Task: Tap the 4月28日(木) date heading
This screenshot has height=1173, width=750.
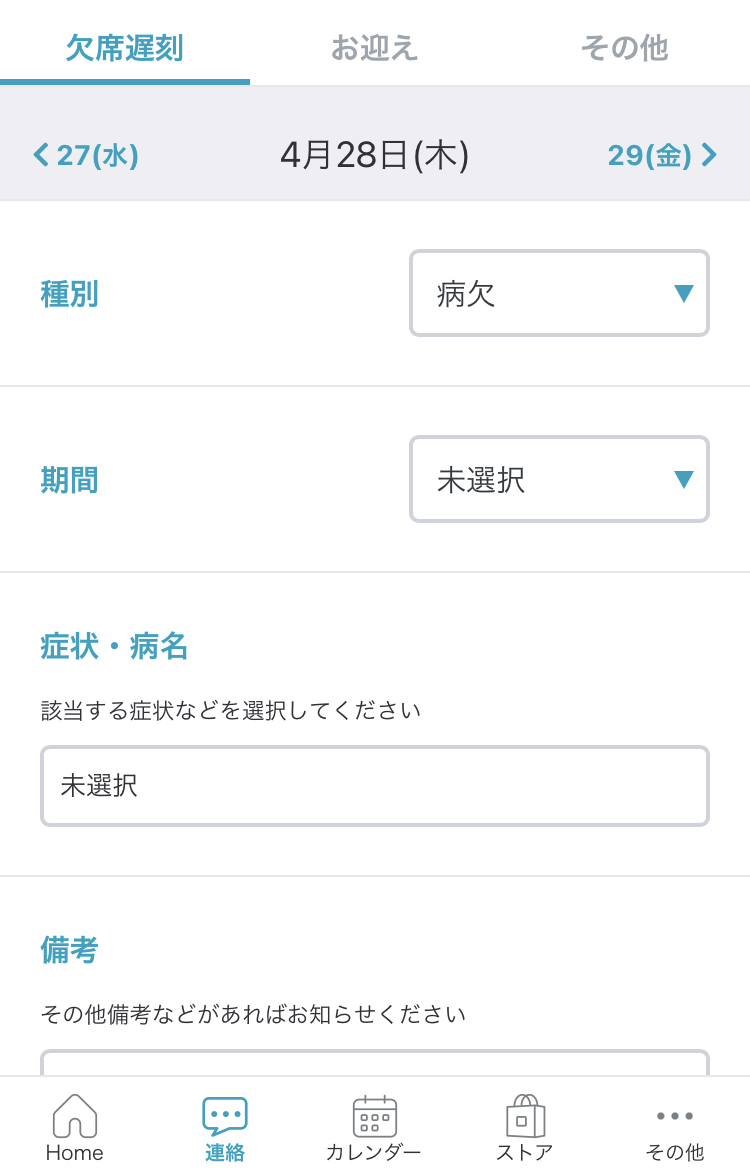Action: pos(375,156)
